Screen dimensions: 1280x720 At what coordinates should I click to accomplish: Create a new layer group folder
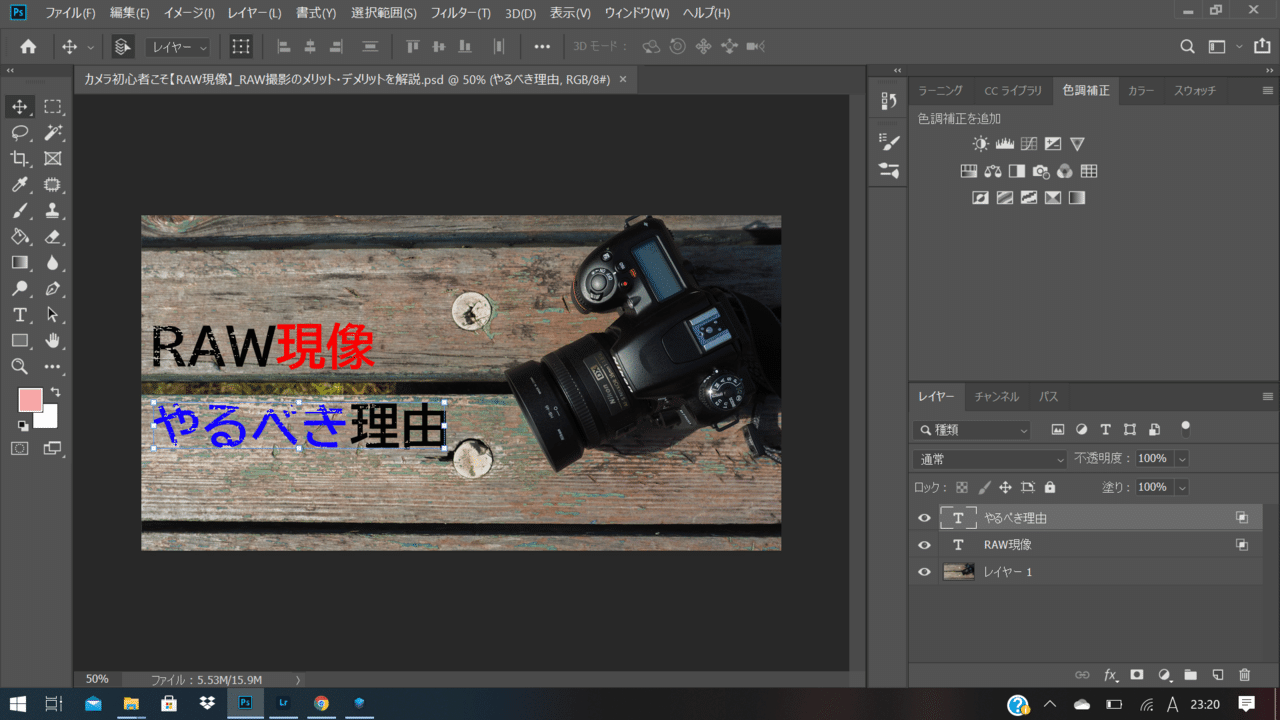pos(1191,675)
